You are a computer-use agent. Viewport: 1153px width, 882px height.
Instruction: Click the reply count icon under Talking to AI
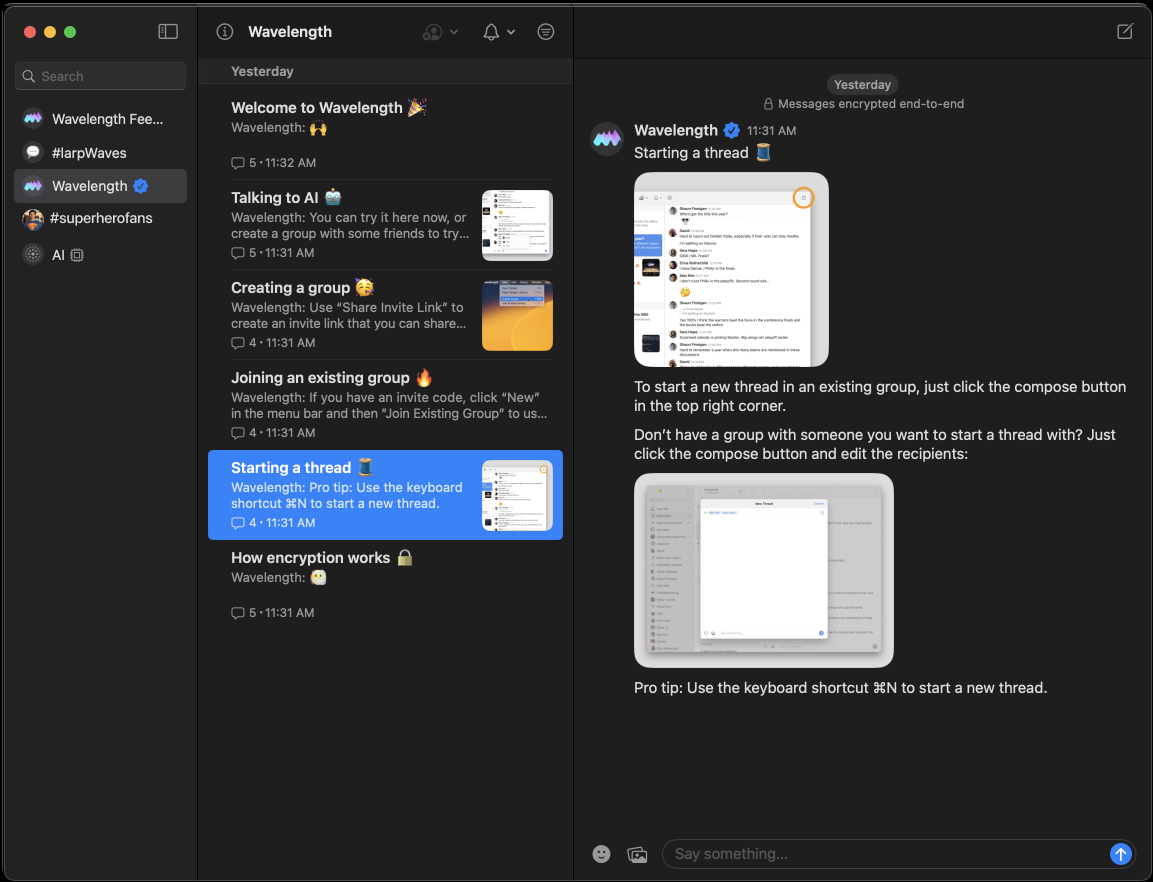(238, 253)
